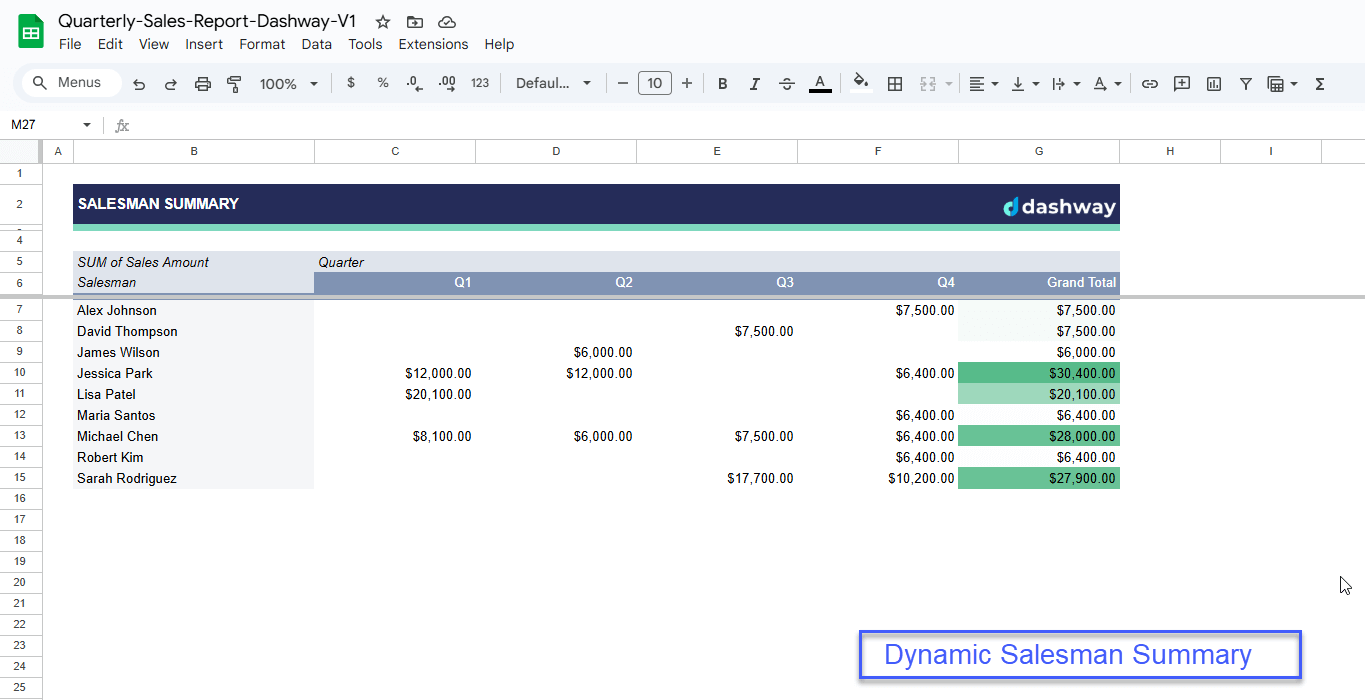This screenshot has width=1365, height=700.
Task: Insert a link
Action: tap(1150, 84)
